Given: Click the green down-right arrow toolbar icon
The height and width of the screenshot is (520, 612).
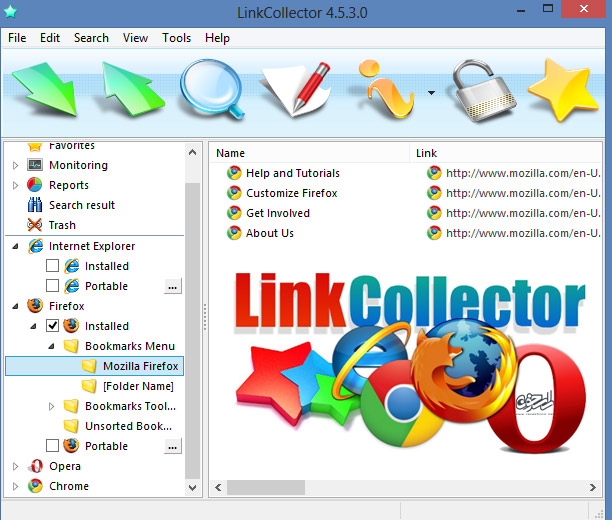Looking at the screenshot, I should click(x=45, y=90).
